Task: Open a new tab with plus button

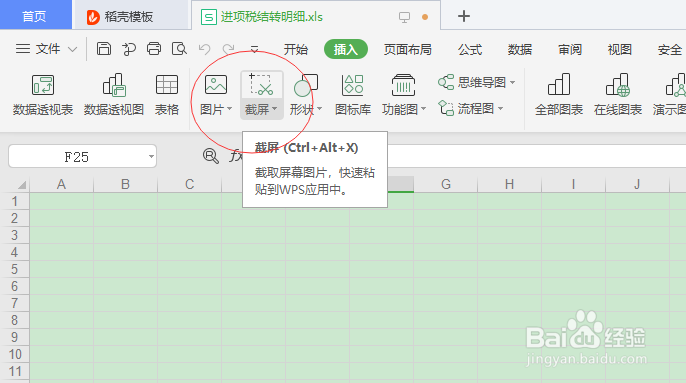Action: (464, 16)
